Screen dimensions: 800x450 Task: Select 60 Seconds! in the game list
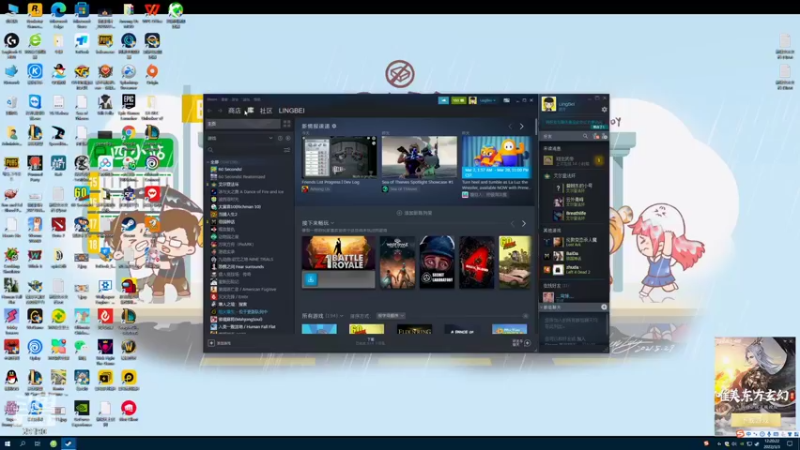[x=230, y=169]
